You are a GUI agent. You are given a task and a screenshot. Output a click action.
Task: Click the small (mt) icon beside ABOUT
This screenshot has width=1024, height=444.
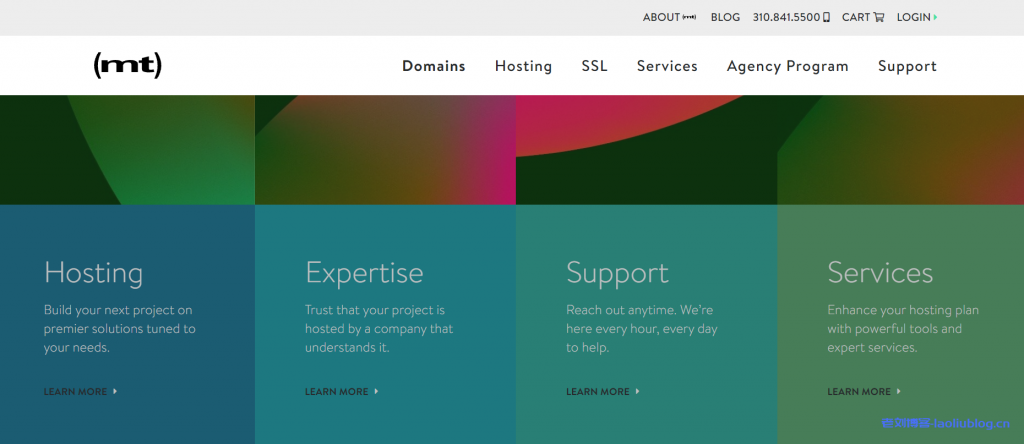689,17
